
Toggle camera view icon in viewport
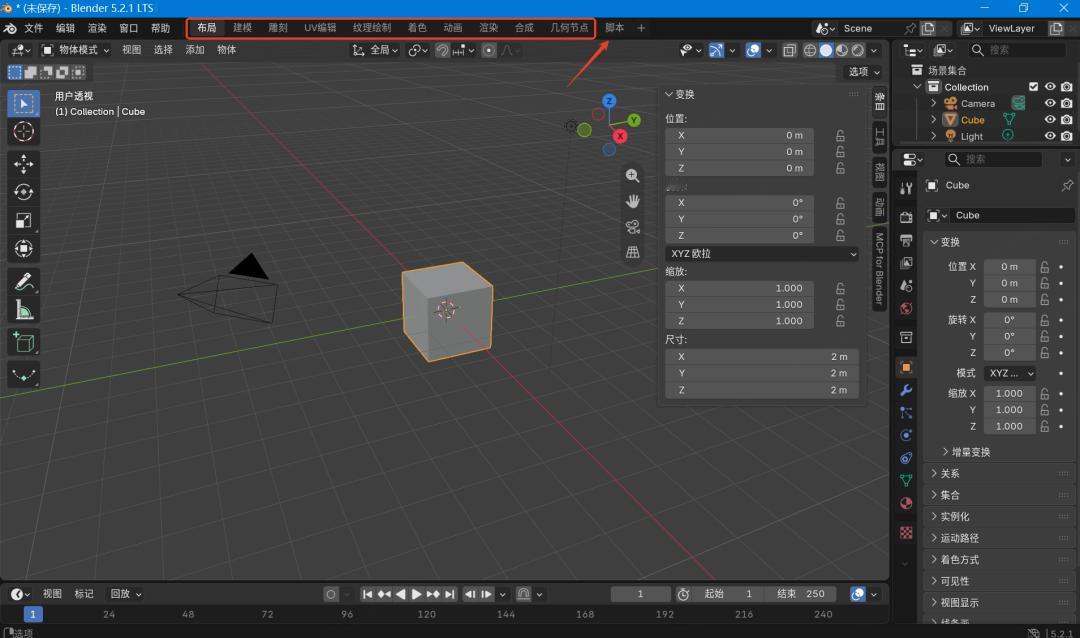(x=632, y=227)
